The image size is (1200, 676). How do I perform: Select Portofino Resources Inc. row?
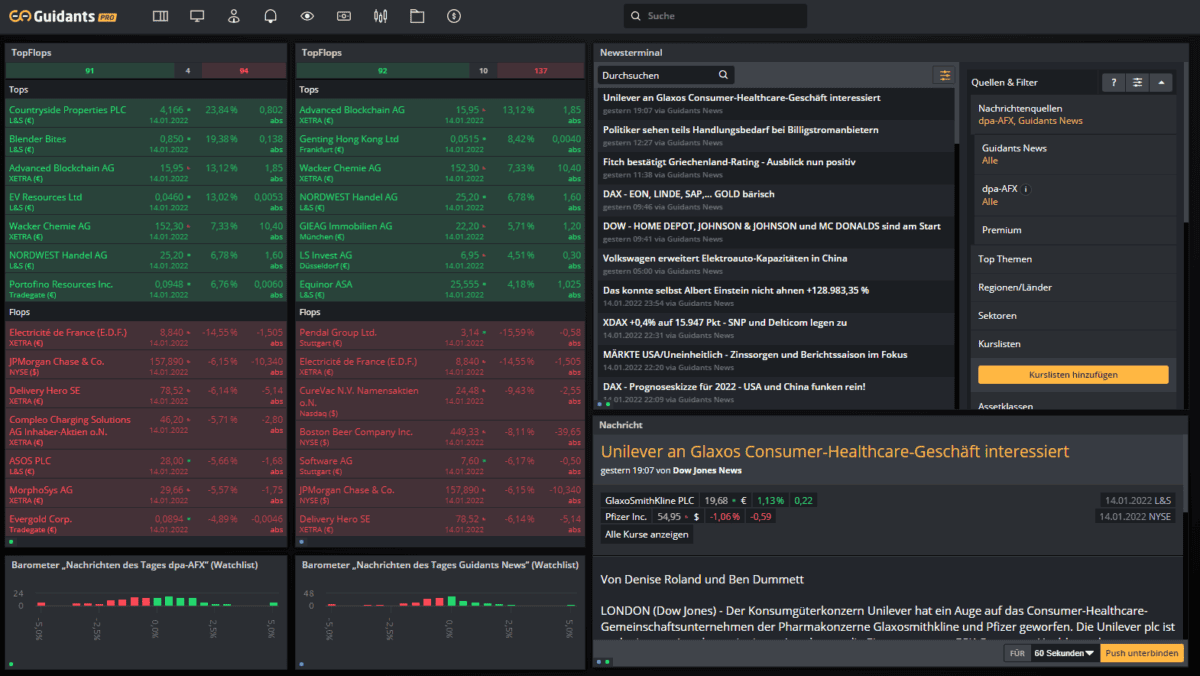coord(146,288)
